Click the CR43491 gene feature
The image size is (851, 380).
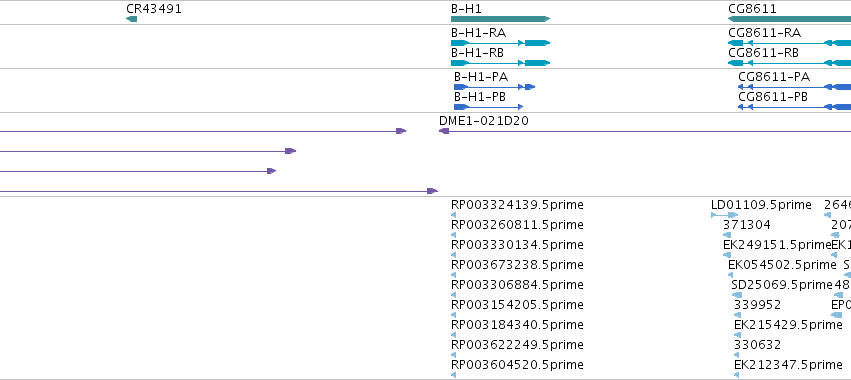131,19
